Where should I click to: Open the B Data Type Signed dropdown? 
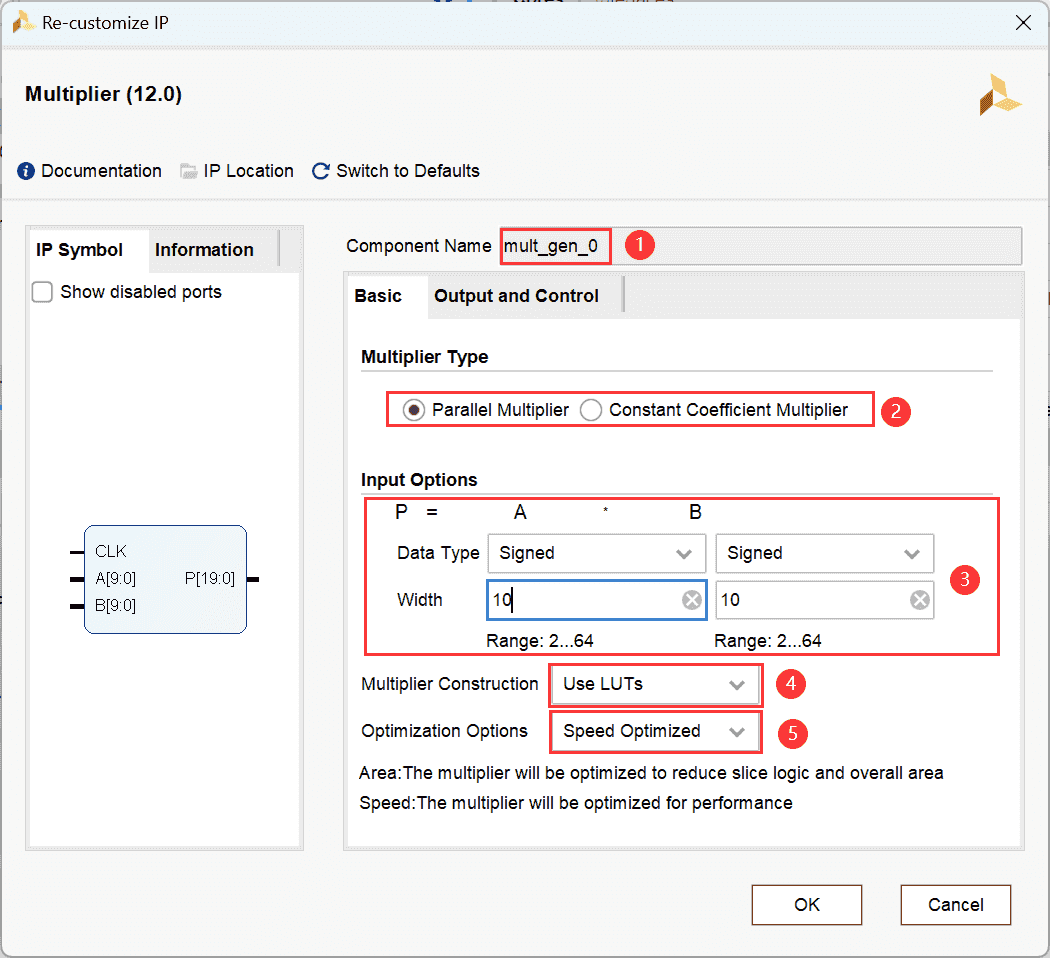click(825, 553)
